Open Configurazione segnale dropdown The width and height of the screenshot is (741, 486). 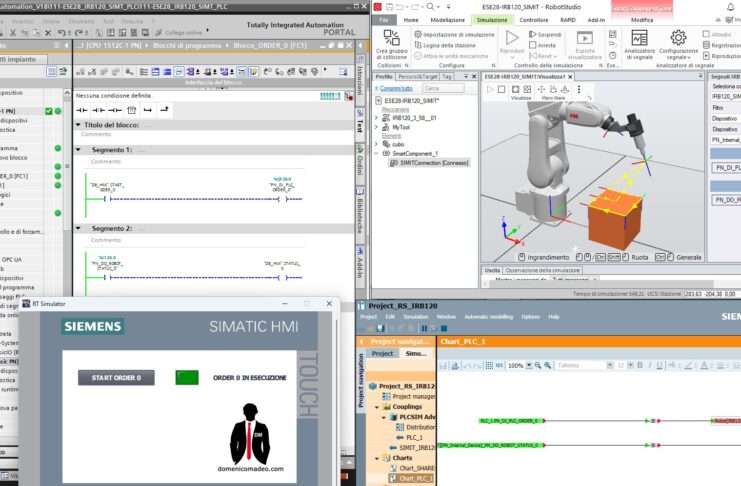pyautogui.click(x=678, y=45)
